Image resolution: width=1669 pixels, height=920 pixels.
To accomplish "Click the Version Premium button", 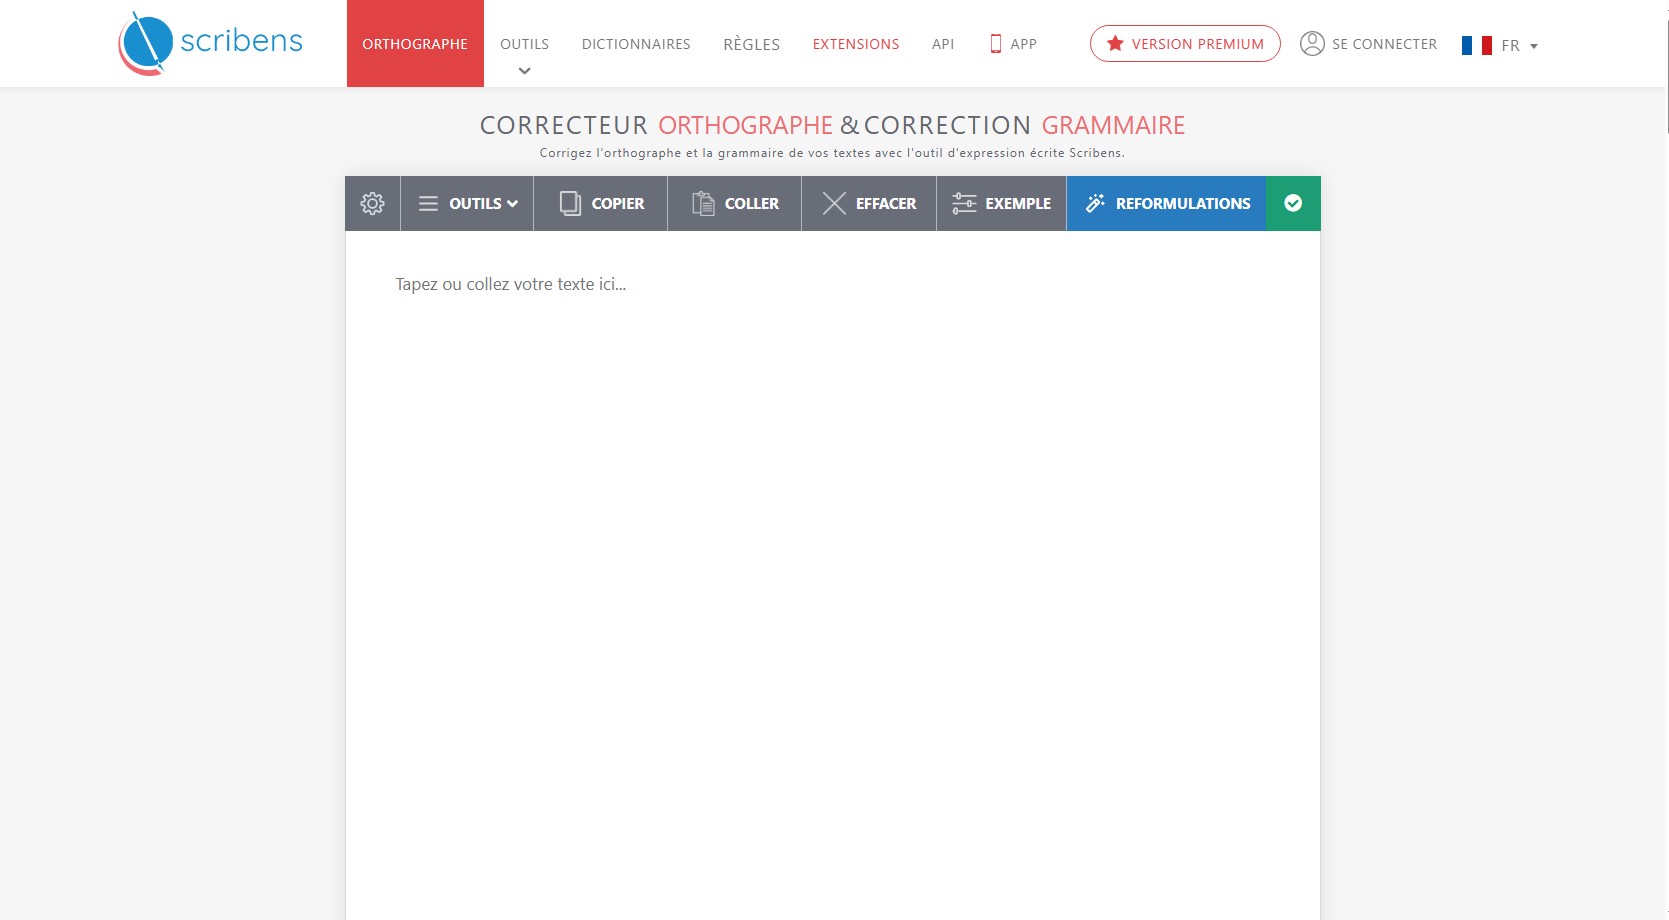I will pos(1185,44).
